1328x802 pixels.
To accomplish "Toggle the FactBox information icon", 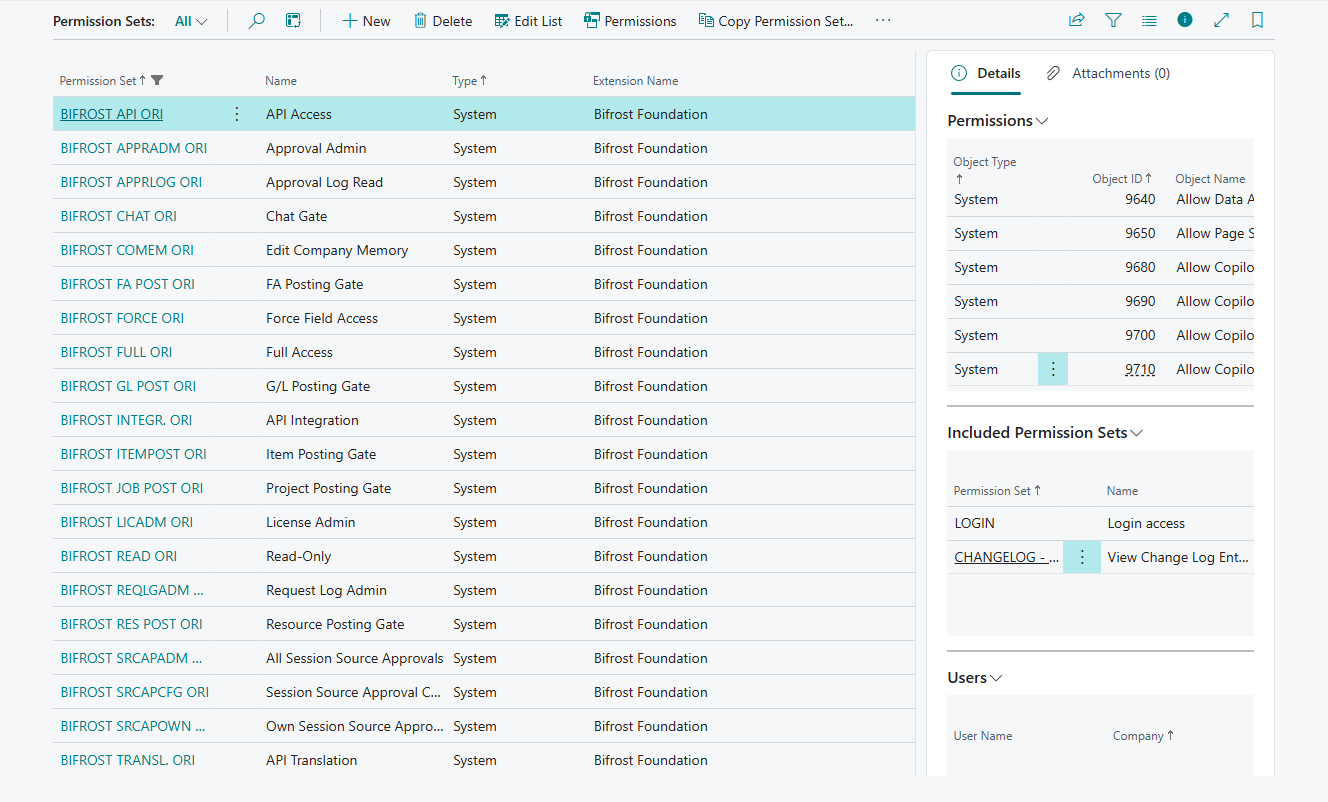I will 1185,20.
